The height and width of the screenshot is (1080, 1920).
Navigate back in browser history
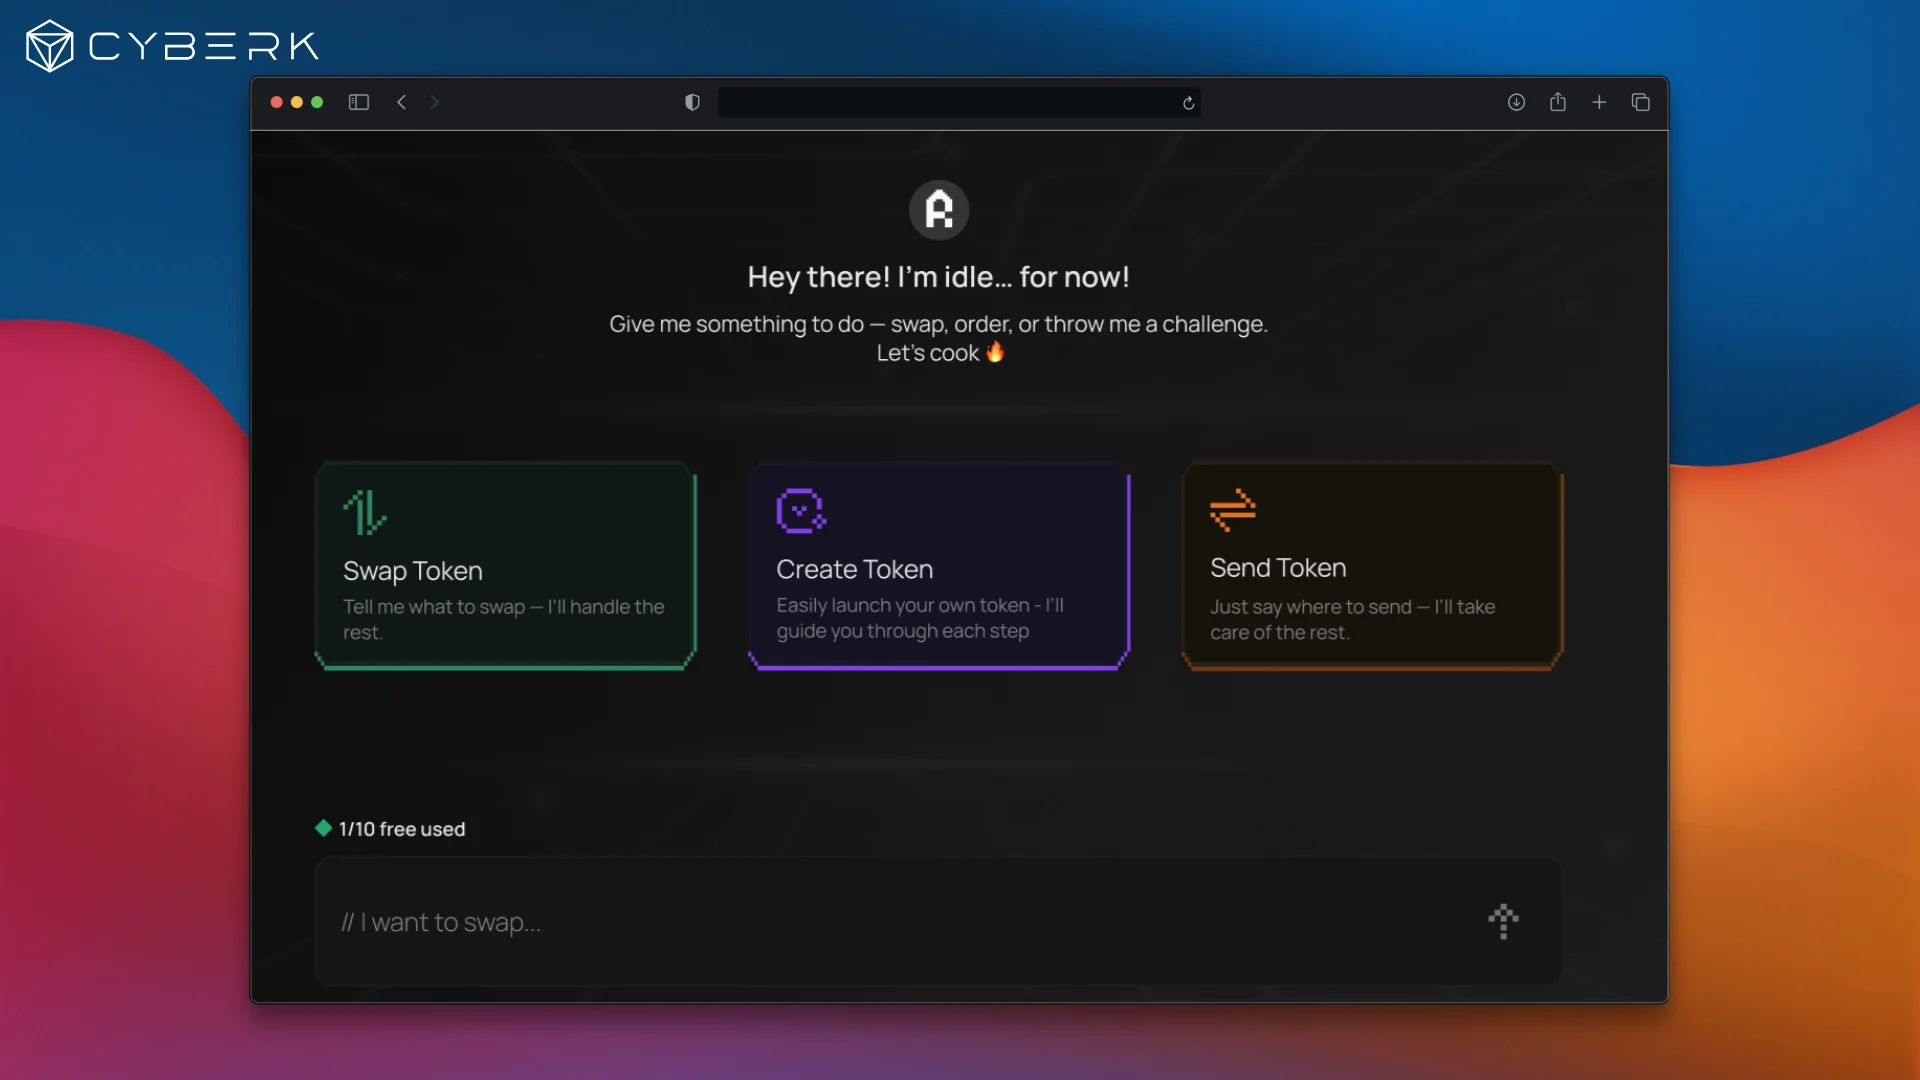(x=401, y=102)
